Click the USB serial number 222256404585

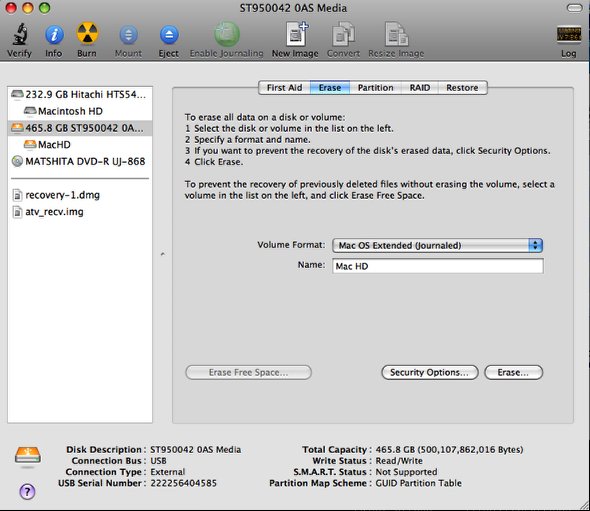pyautogui.click(x=184, y=483)
